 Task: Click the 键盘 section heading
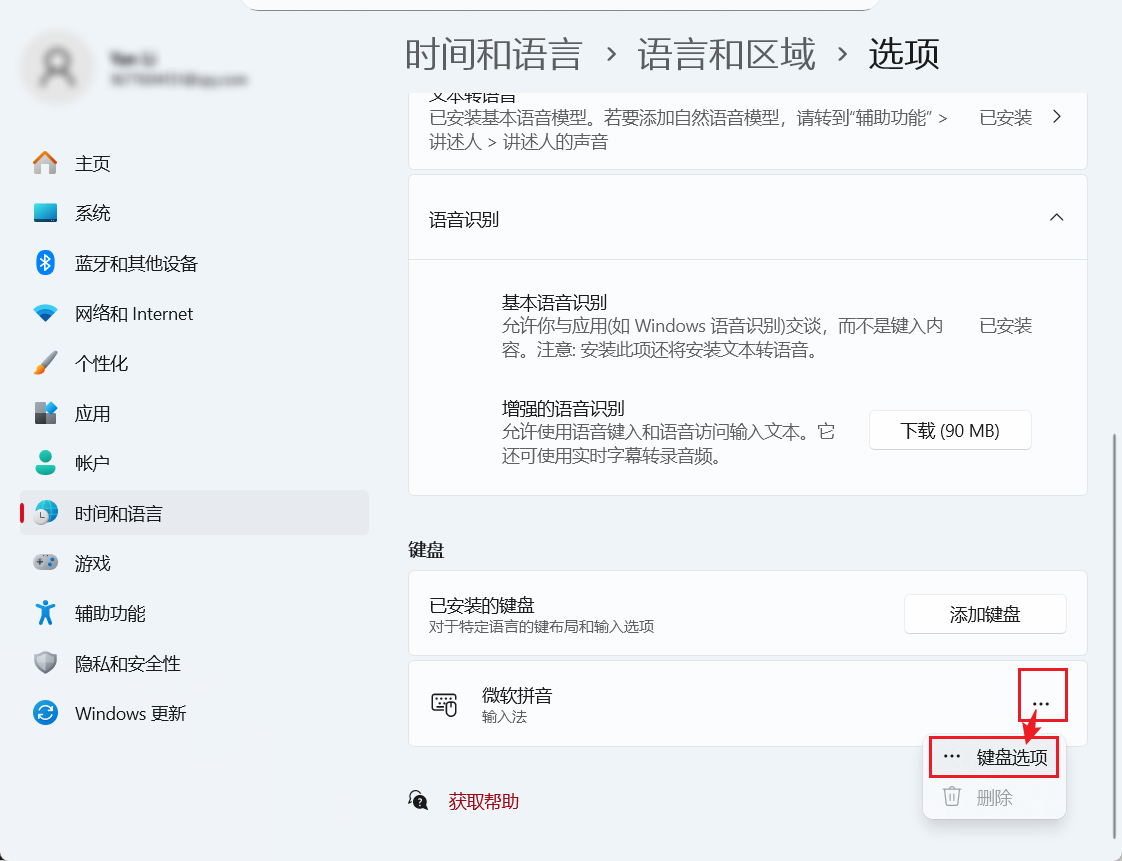pyautogui.click(x=426, y=550)
